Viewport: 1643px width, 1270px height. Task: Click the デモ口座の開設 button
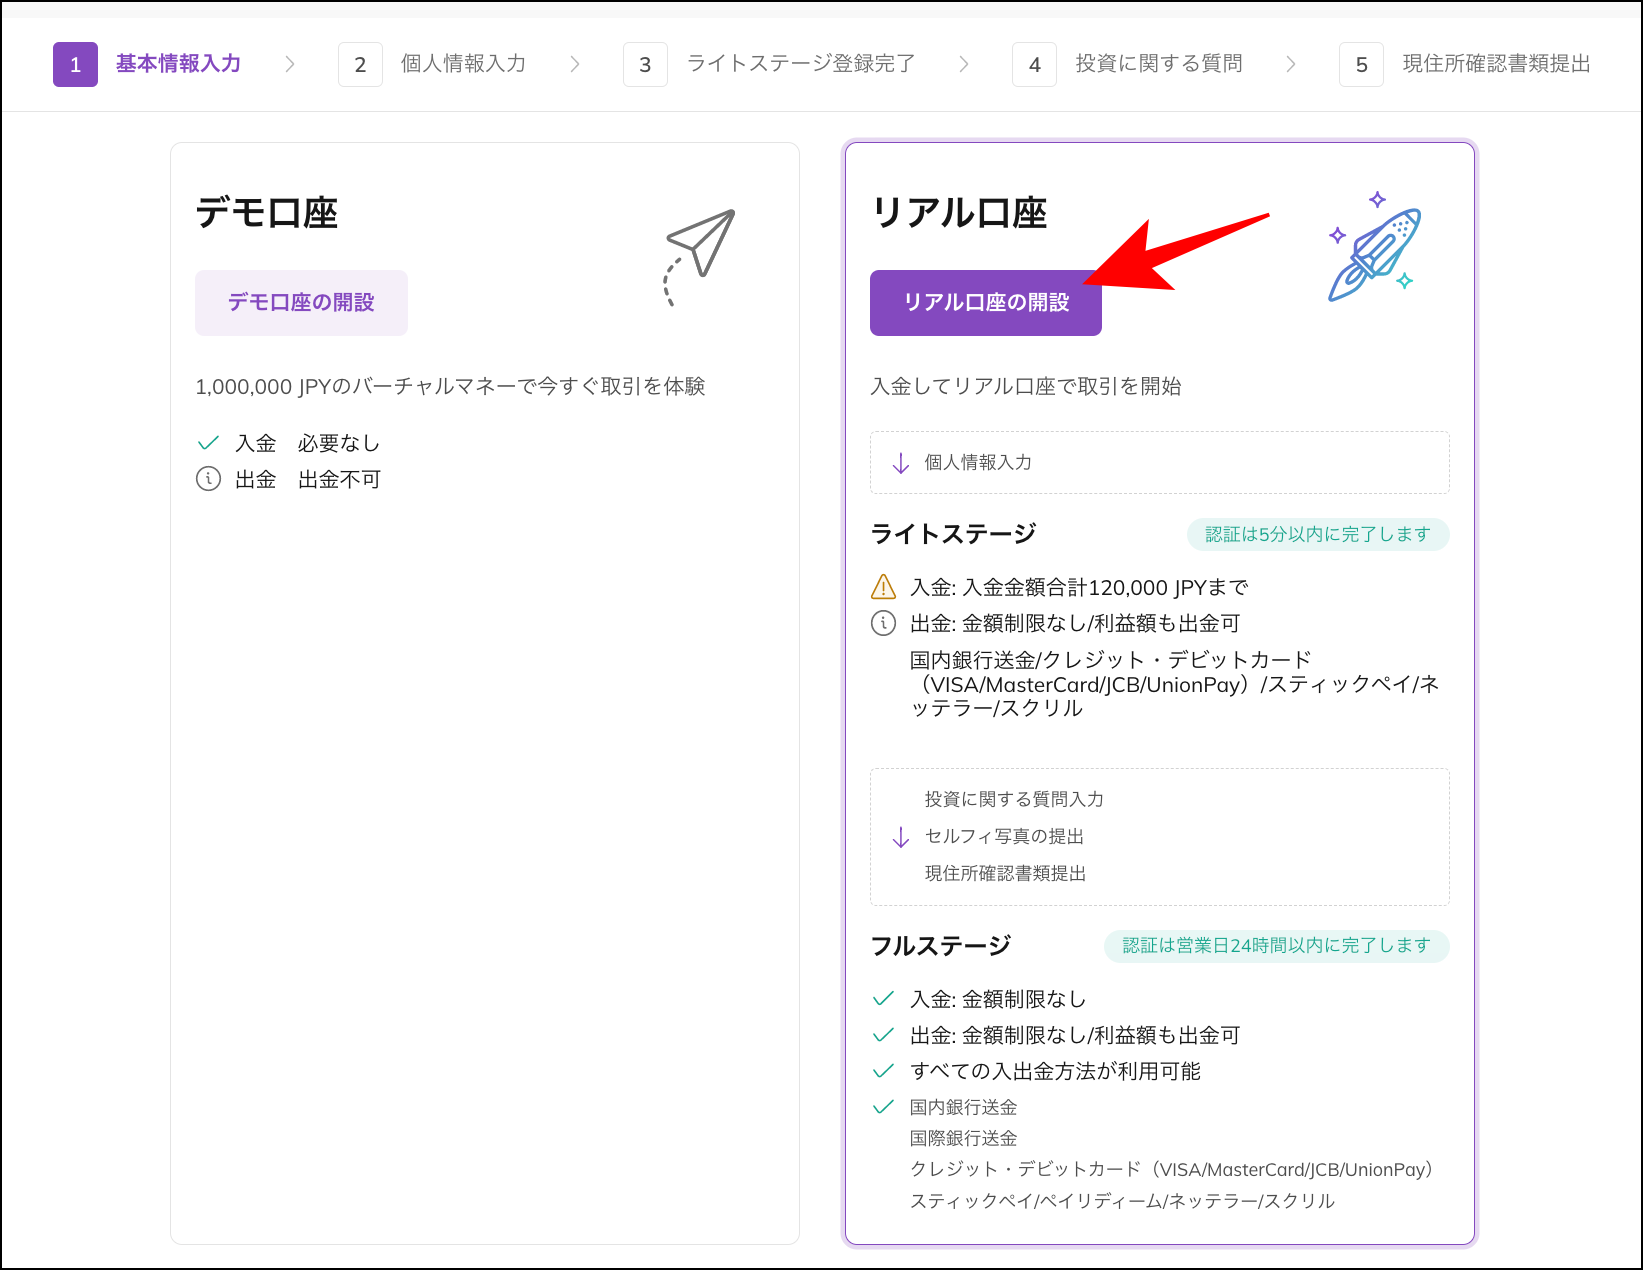(301, 302)
